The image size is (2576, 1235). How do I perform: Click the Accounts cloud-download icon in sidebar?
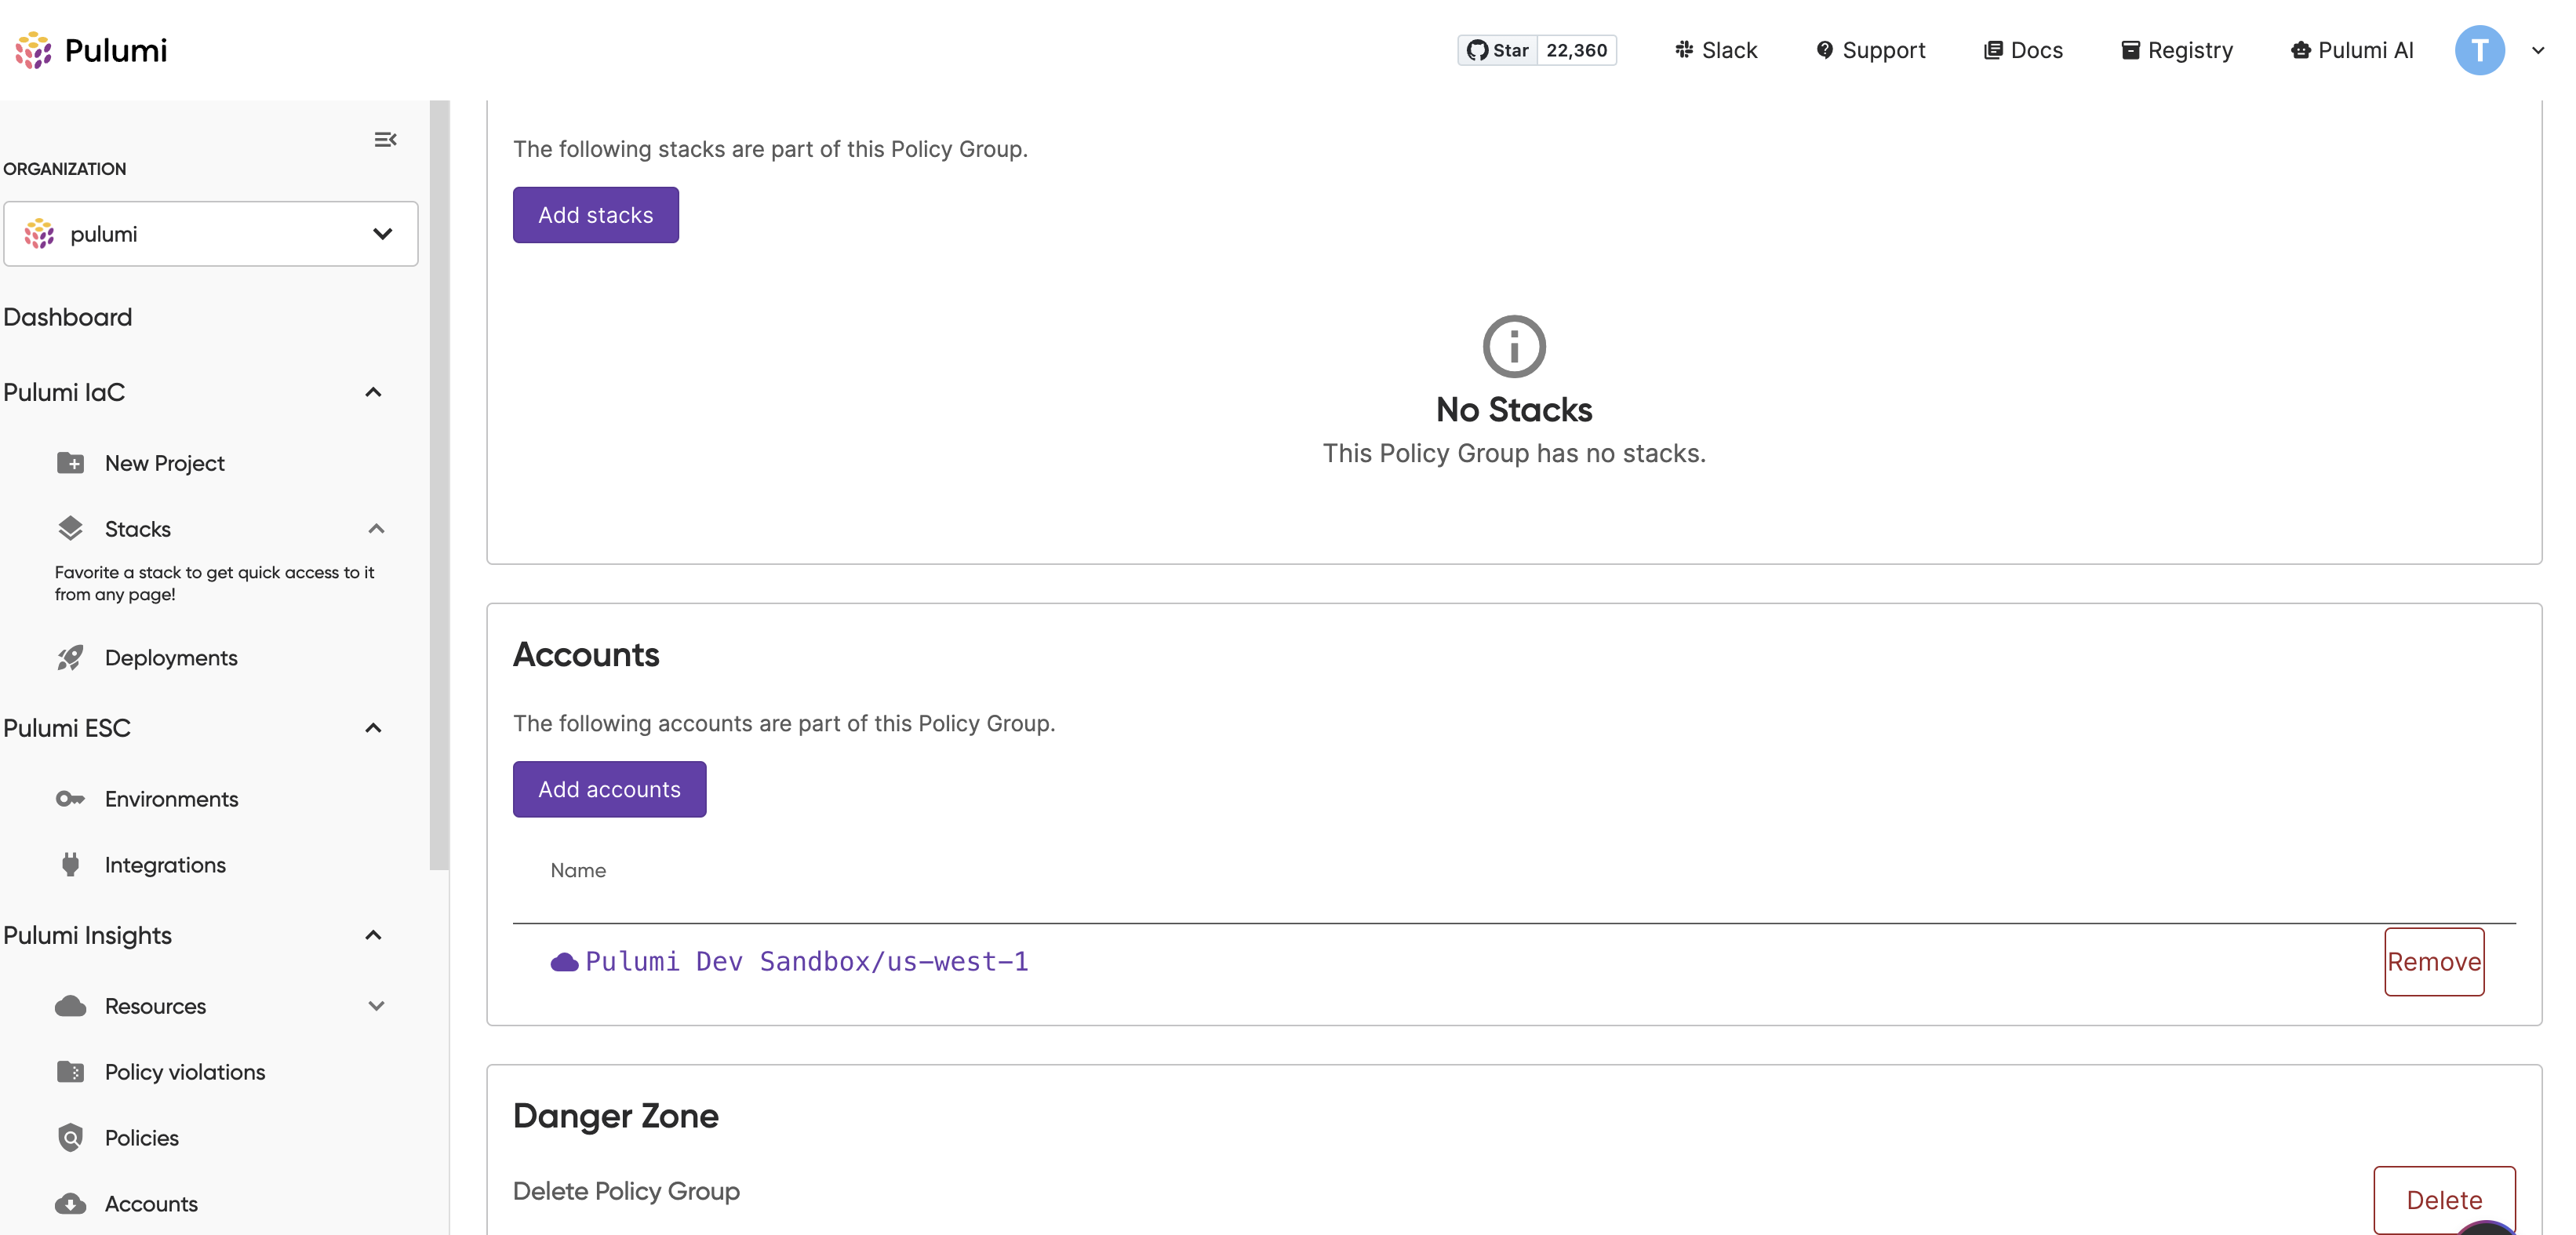[x=70, y=1203]
